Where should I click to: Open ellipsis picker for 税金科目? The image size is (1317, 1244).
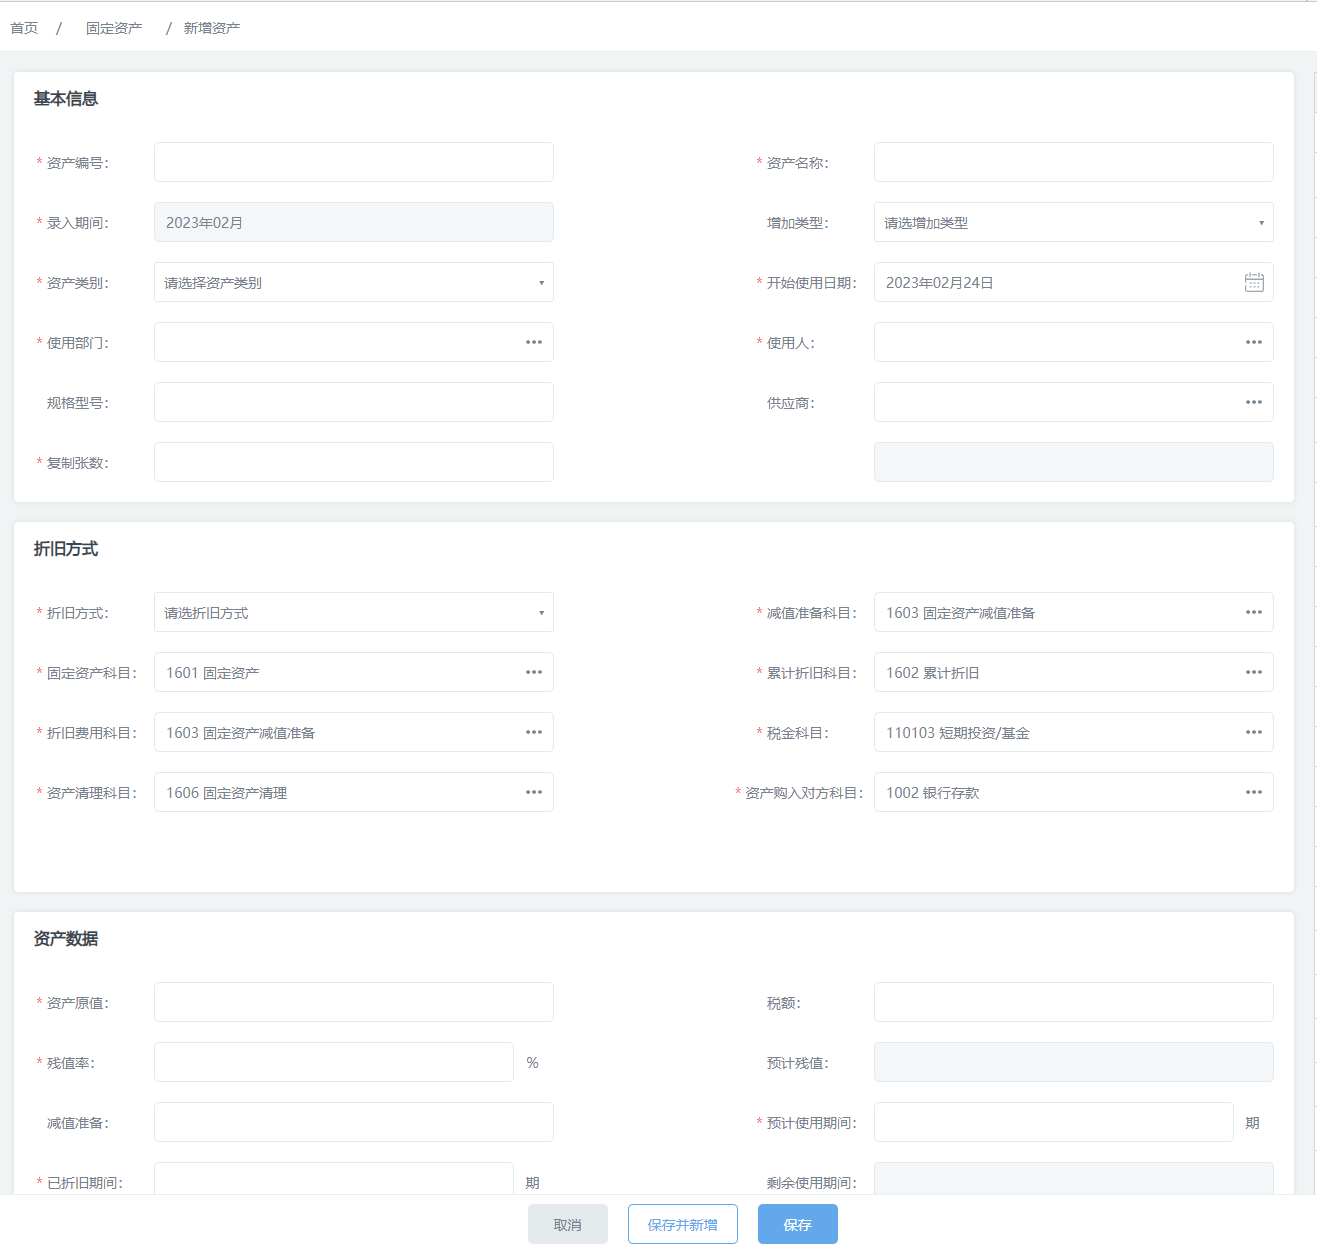[x=1254, y=732]
